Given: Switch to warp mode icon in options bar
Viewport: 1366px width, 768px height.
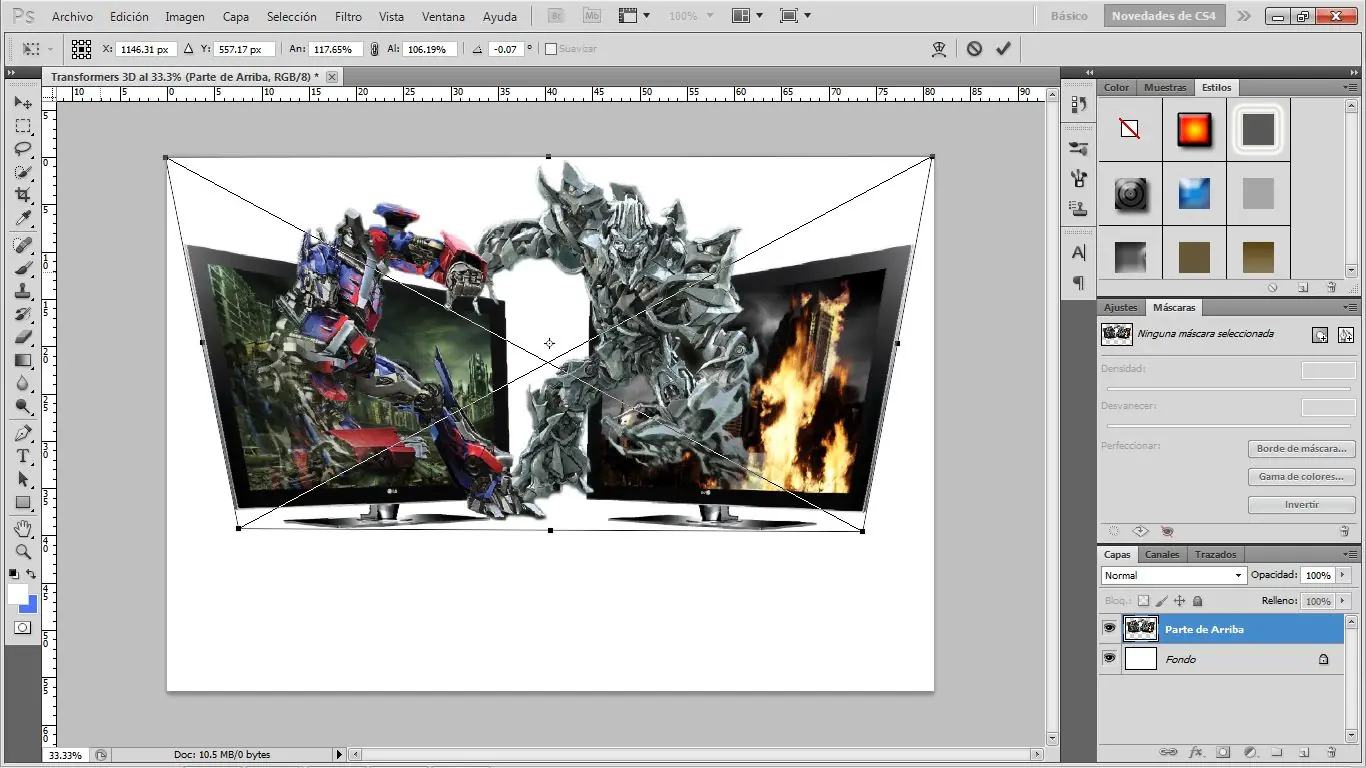Looking at the screenshot, I should tap(939, 48).
